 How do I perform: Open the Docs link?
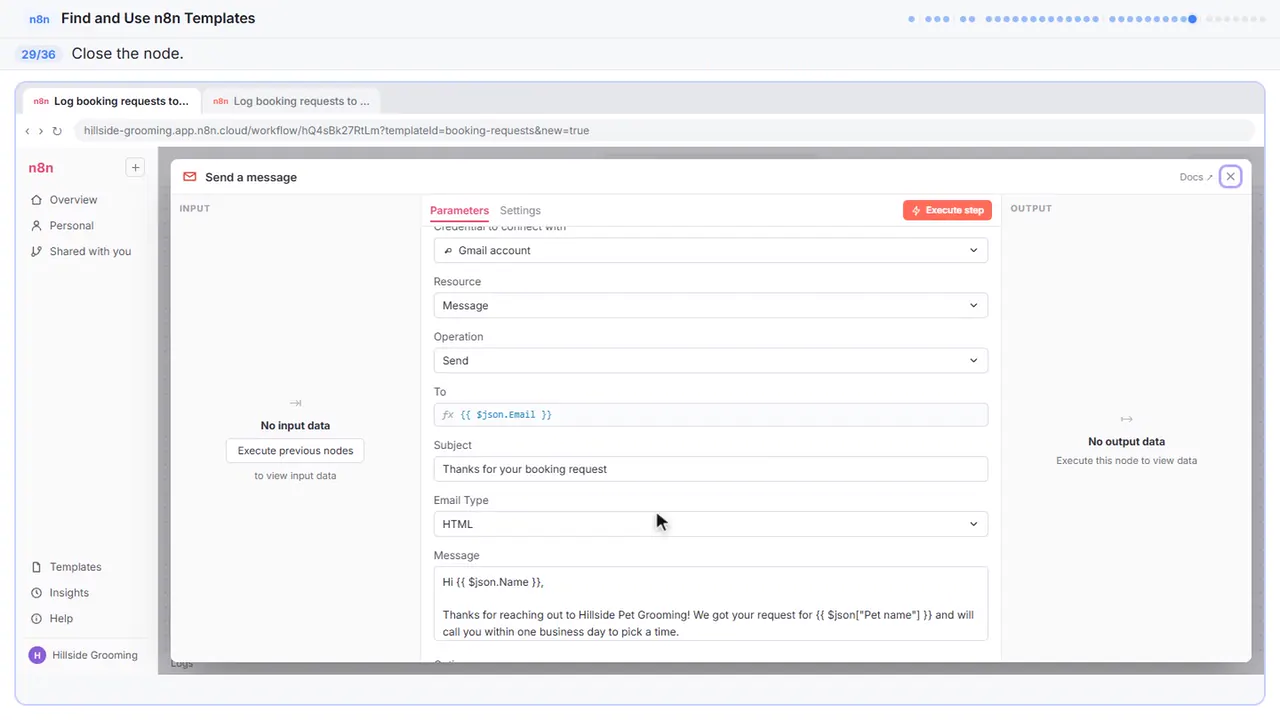point(1196,177)
